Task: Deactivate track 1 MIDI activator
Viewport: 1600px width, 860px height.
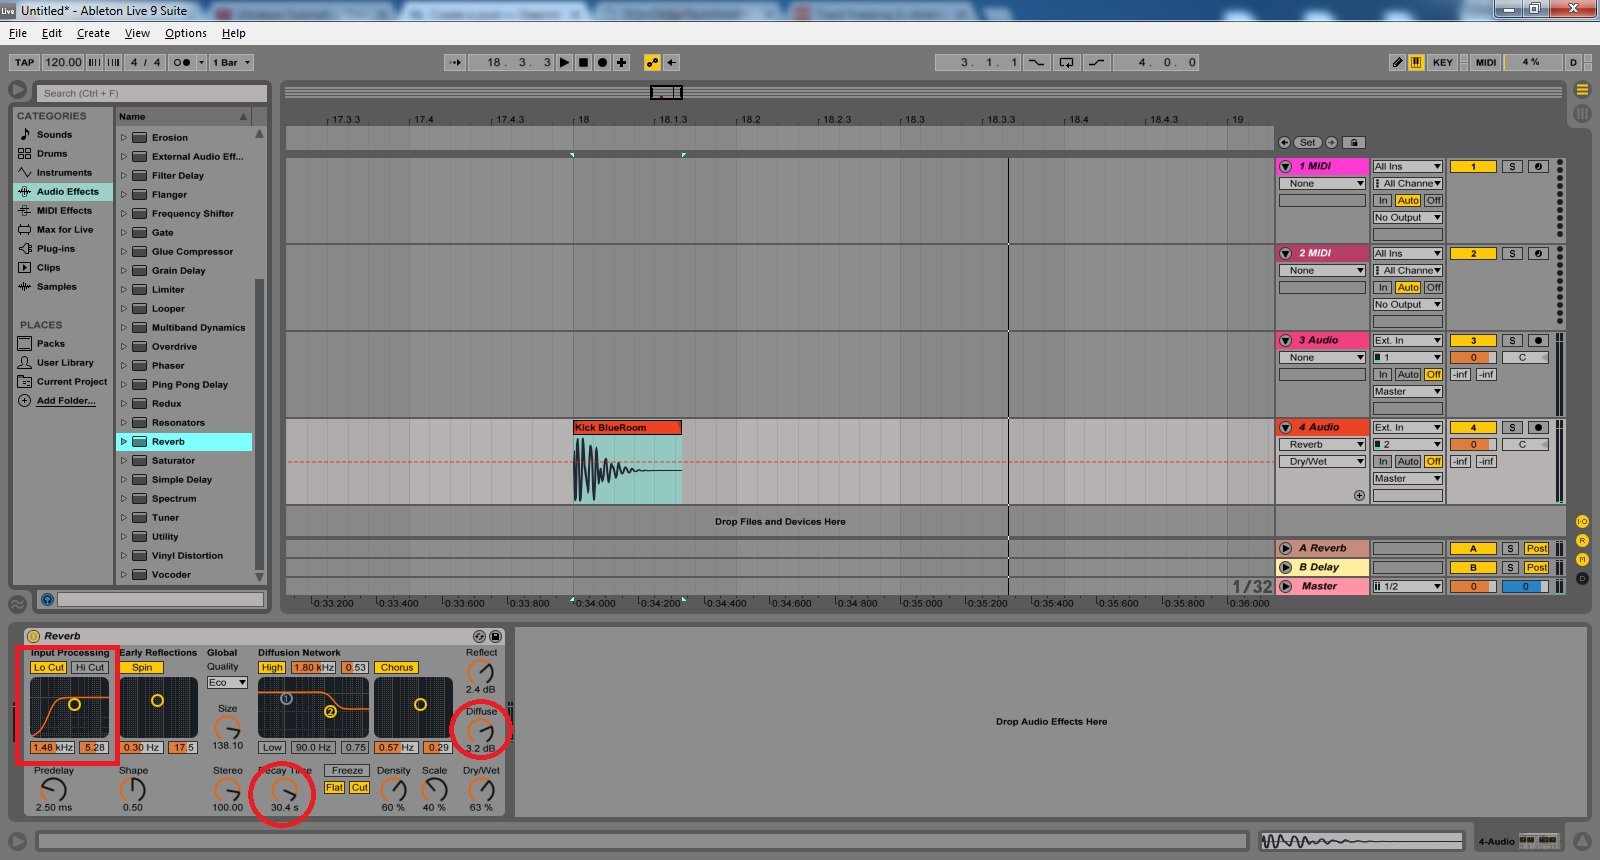Action: tap(1473, 167)
